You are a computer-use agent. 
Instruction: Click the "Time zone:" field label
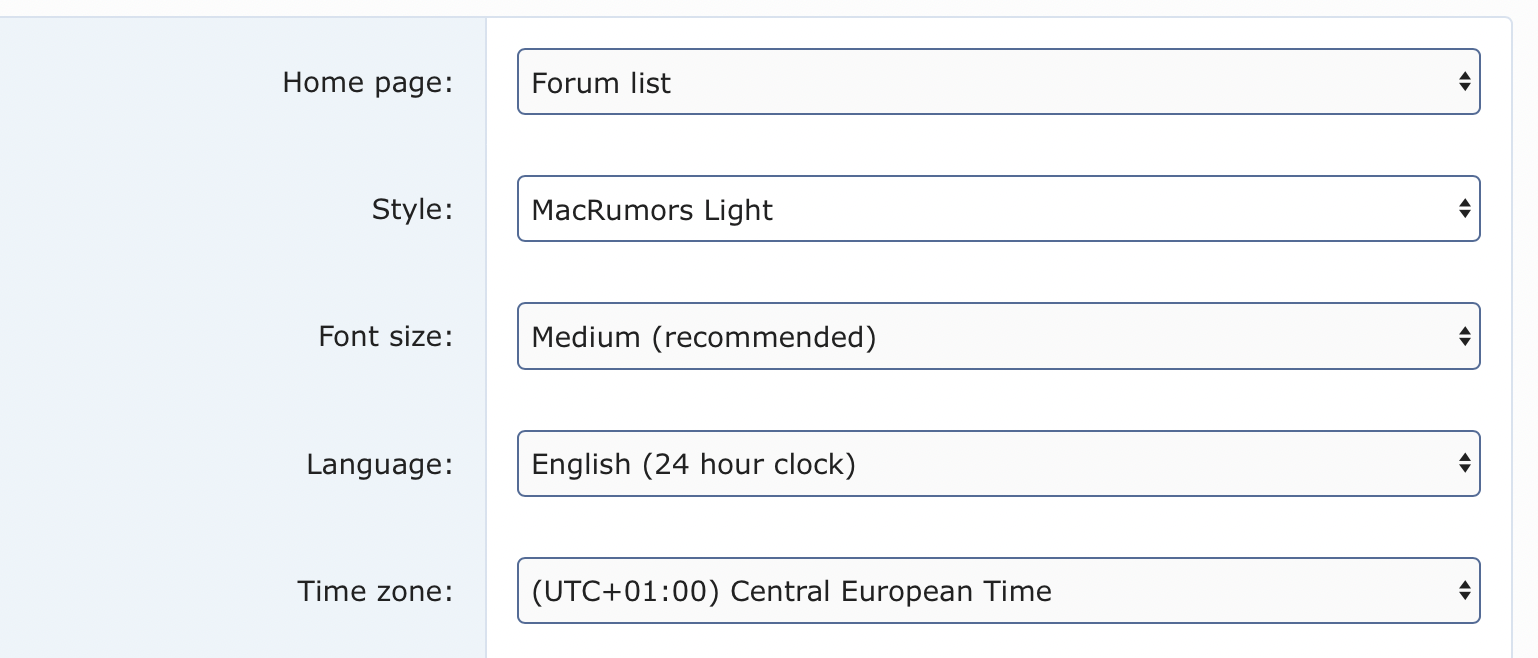click(375, 591)
